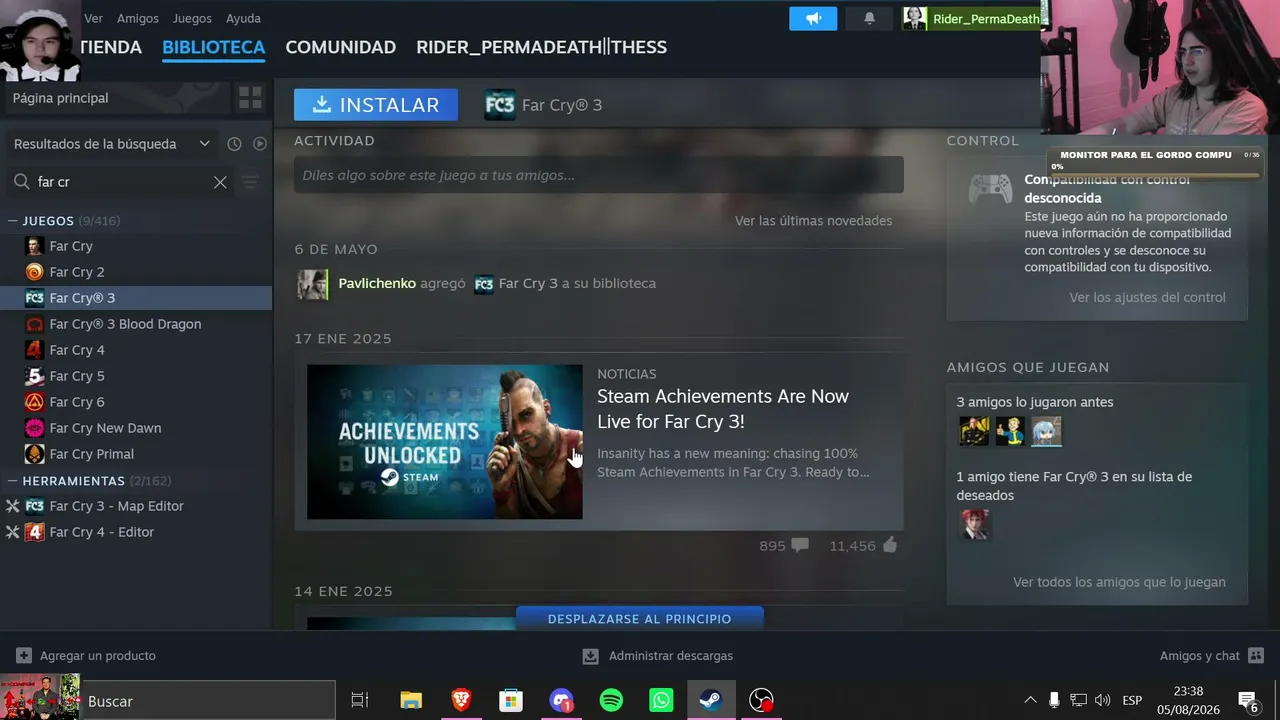1280x720 pixels.
Task: Click the INSTALAR button
Action: click(x=376, y=105)
